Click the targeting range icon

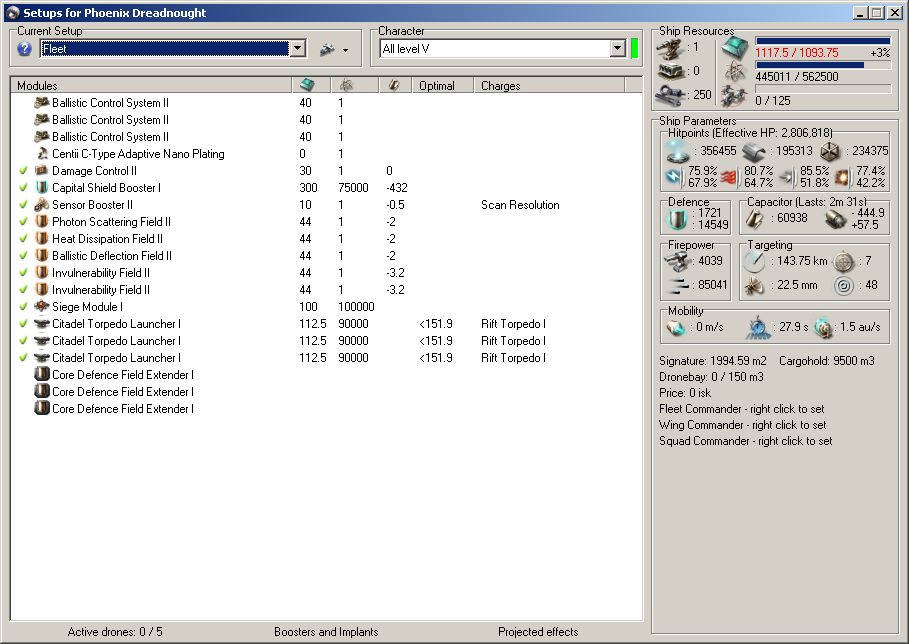point(754,261)
